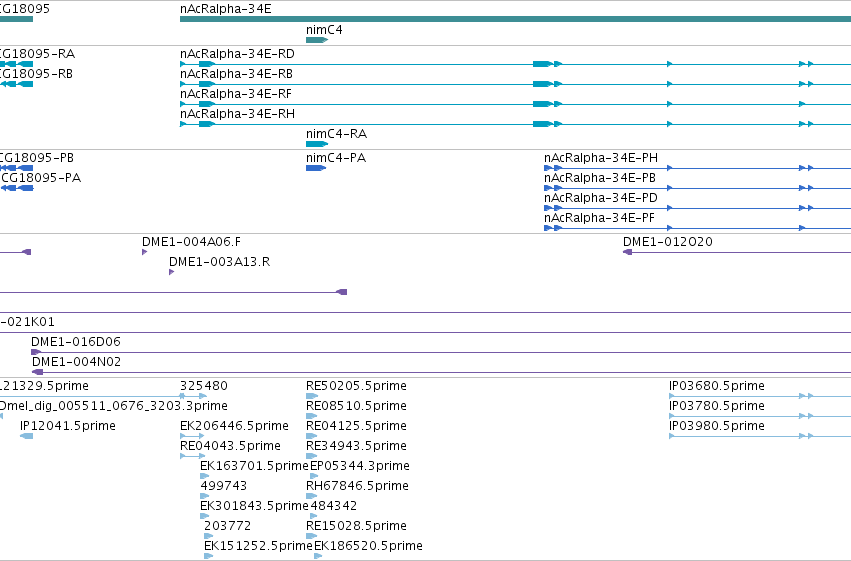The image size is (851, 561).
Task: Select the nAcRalpha-34E-RB transcript label
Action: click(236, 74)
